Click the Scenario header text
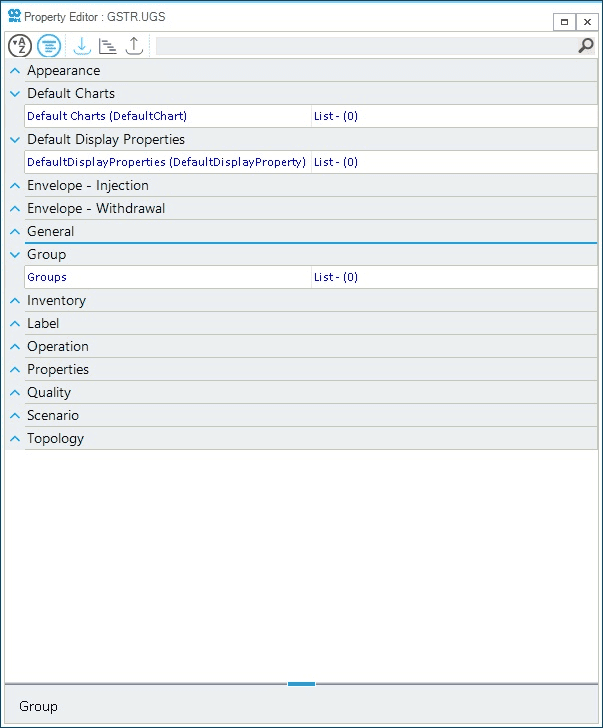Screen dimensions: 603x728 [x=53, y=416]
